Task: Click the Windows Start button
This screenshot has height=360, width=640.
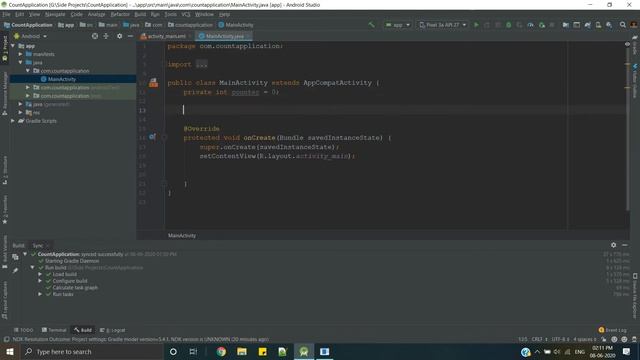Action: coord(9,351)
